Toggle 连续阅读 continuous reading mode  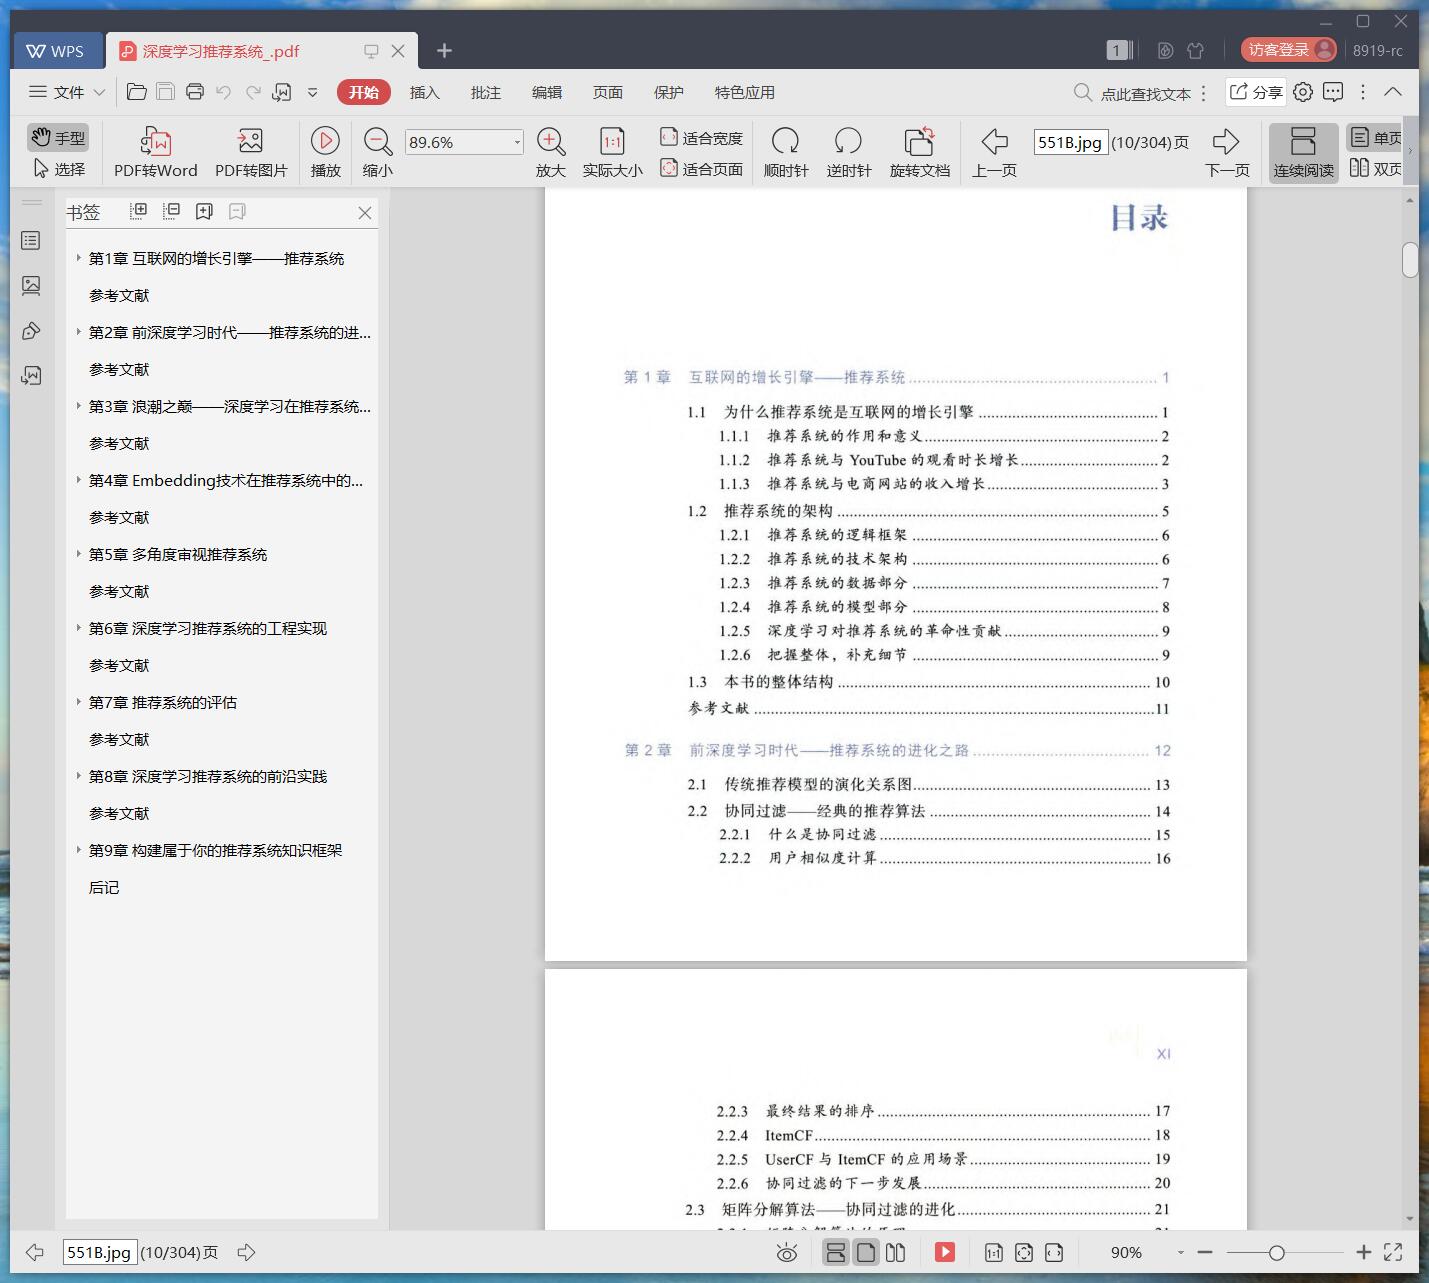[1303, 152]
